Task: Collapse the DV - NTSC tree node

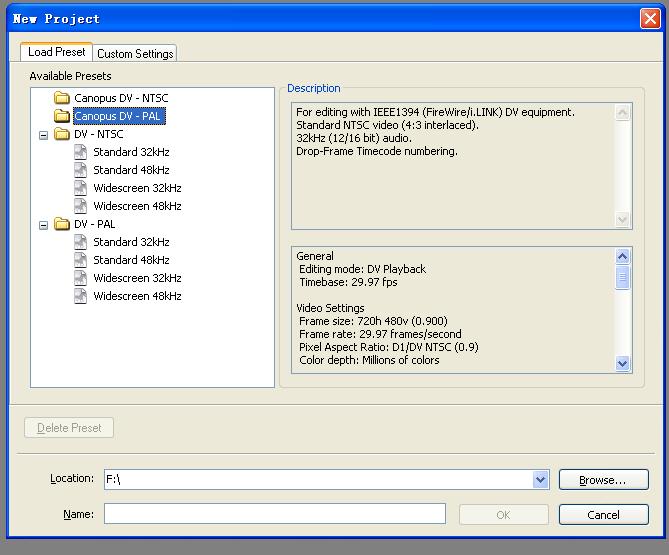Action: click(x=43, y=135)
